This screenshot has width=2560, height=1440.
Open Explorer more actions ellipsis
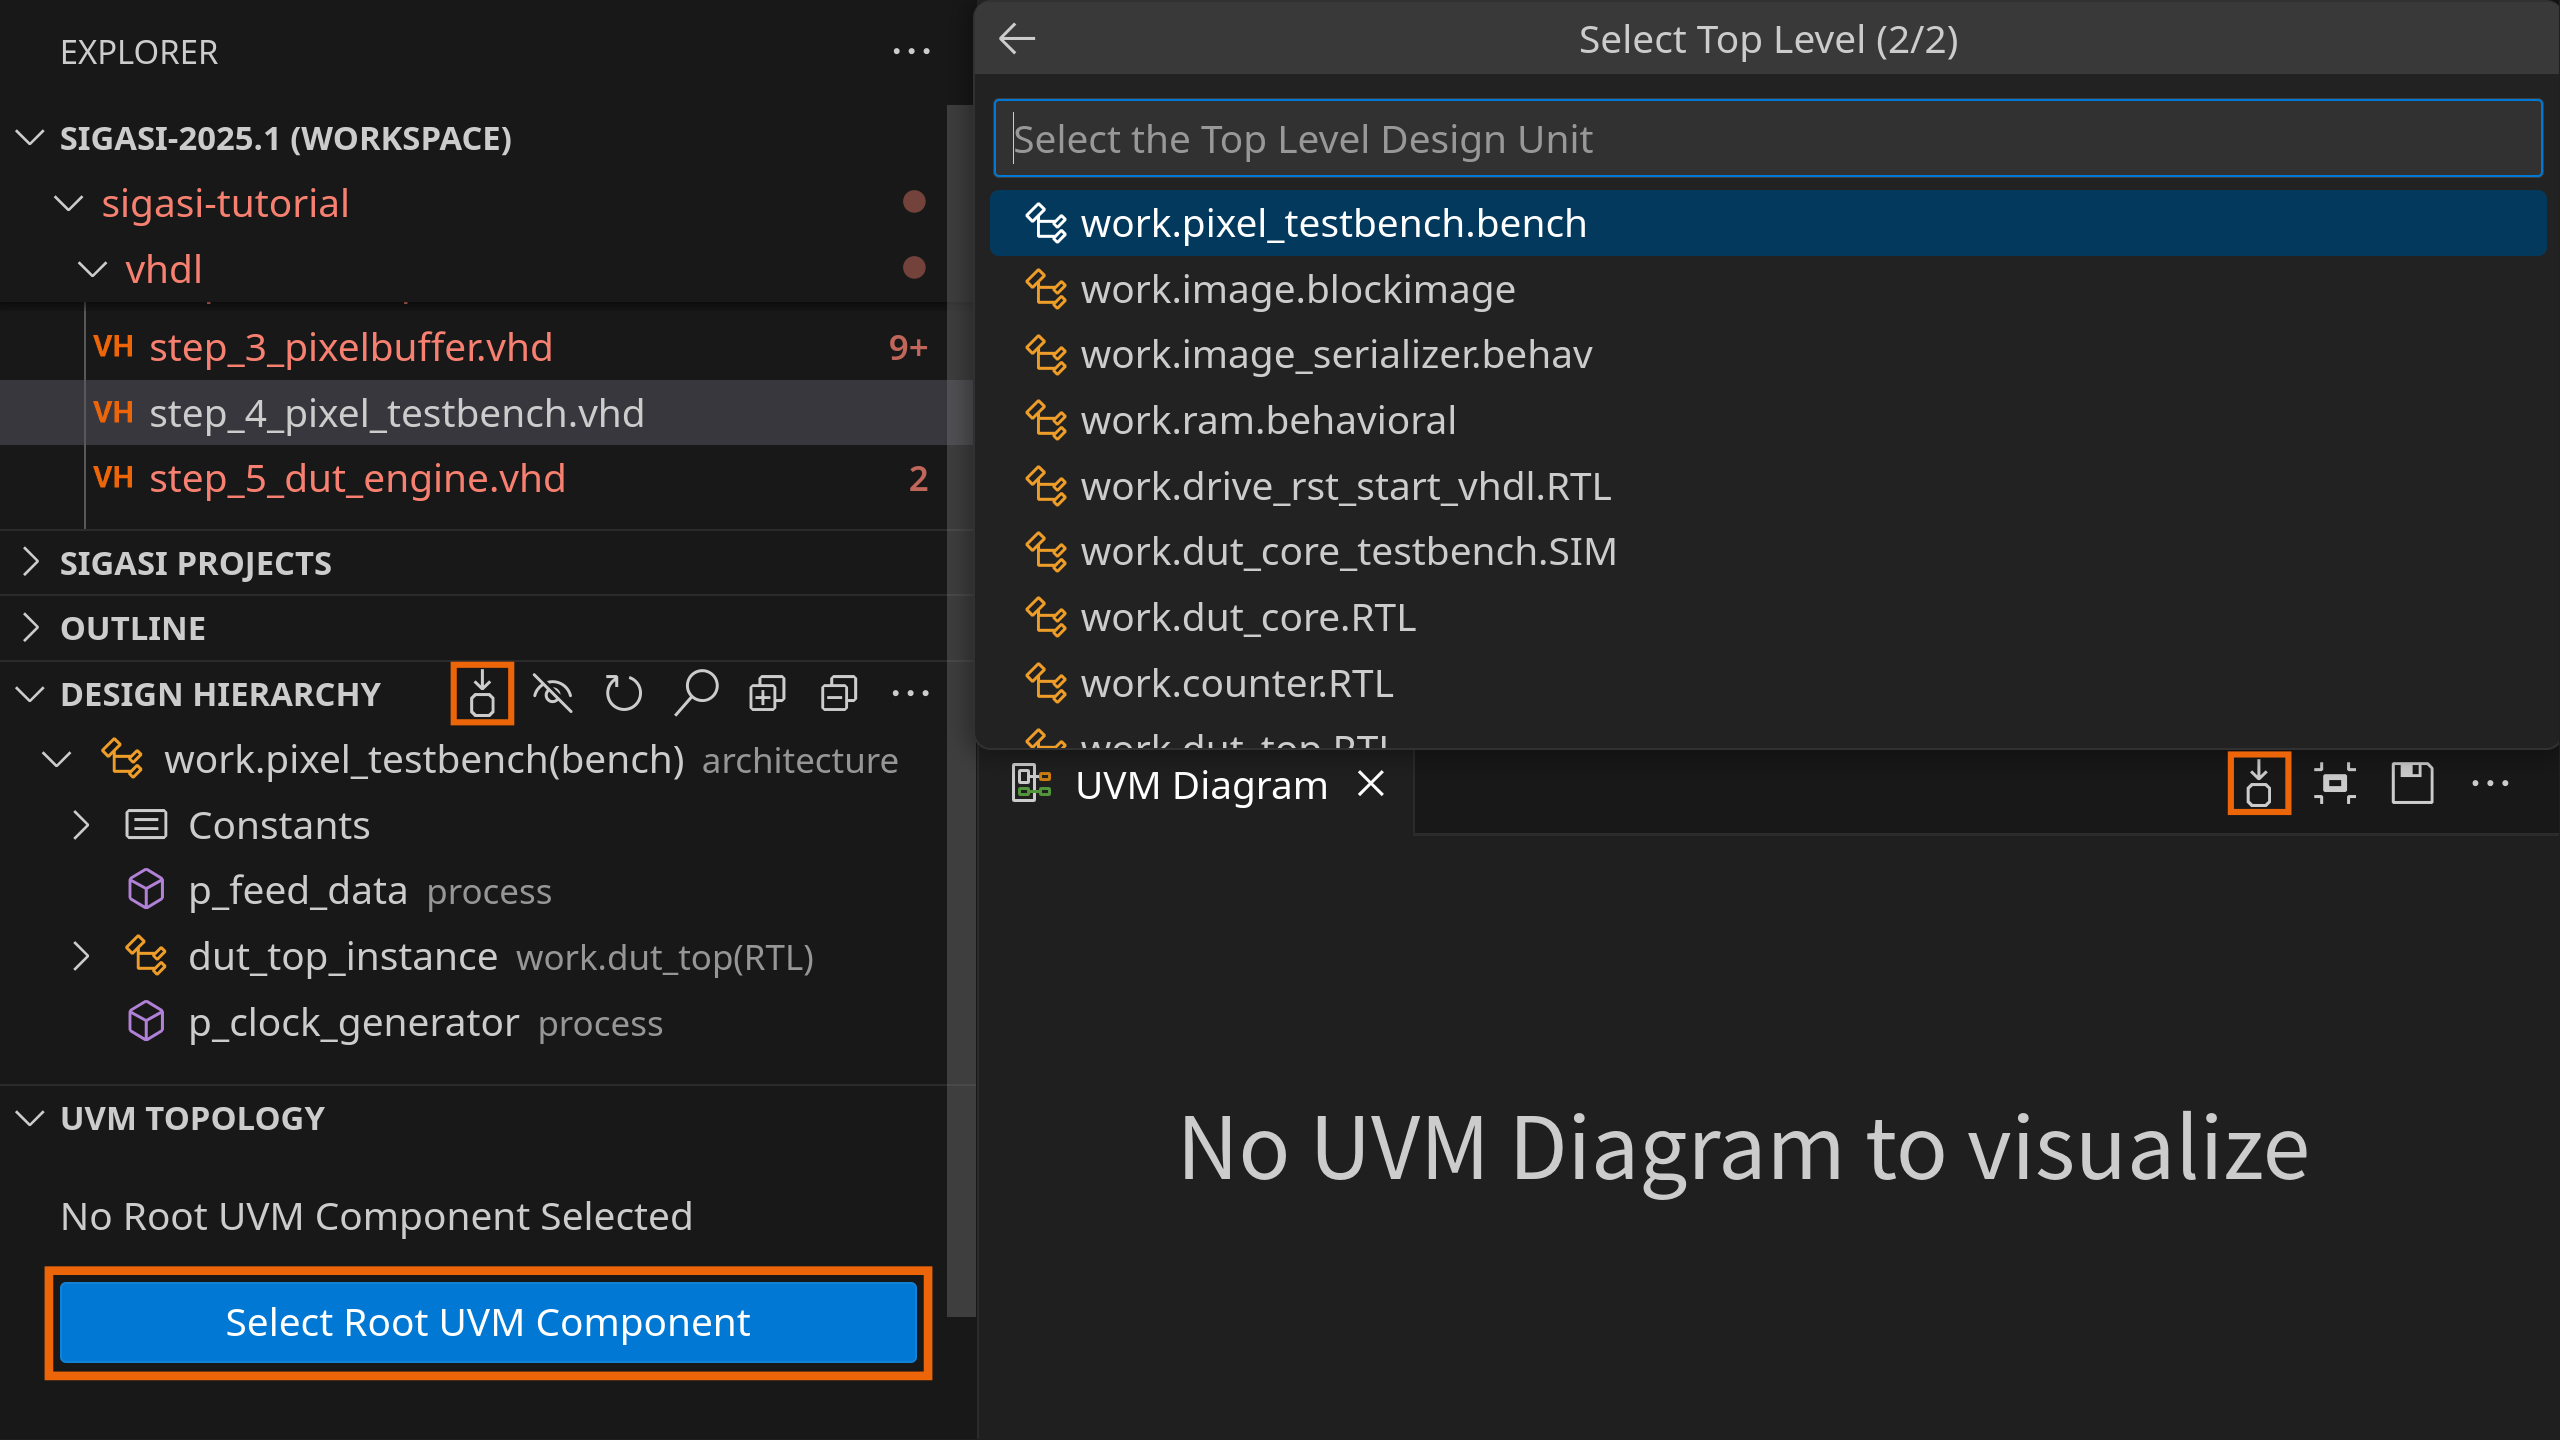(x=911, y=51)
